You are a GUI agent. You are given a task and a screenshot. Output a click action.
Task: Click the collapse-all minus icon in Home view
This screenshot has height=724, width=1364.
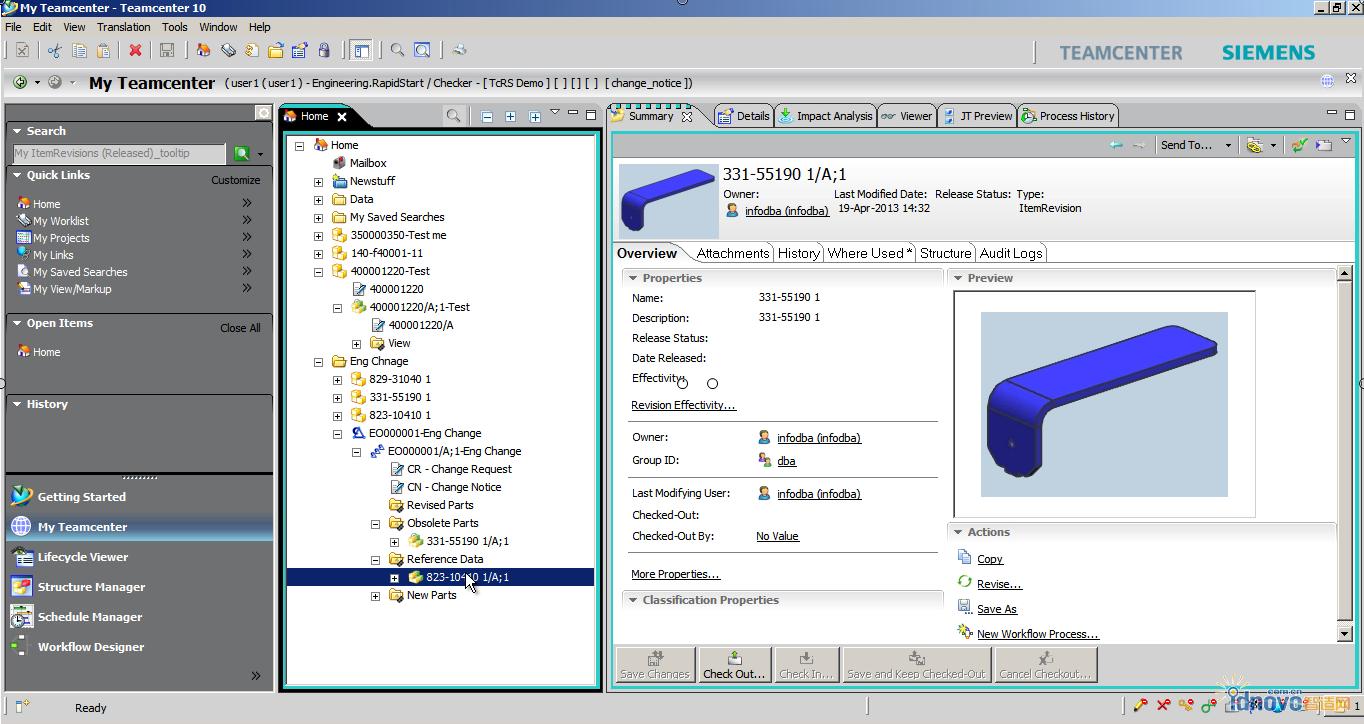point(486,116)
